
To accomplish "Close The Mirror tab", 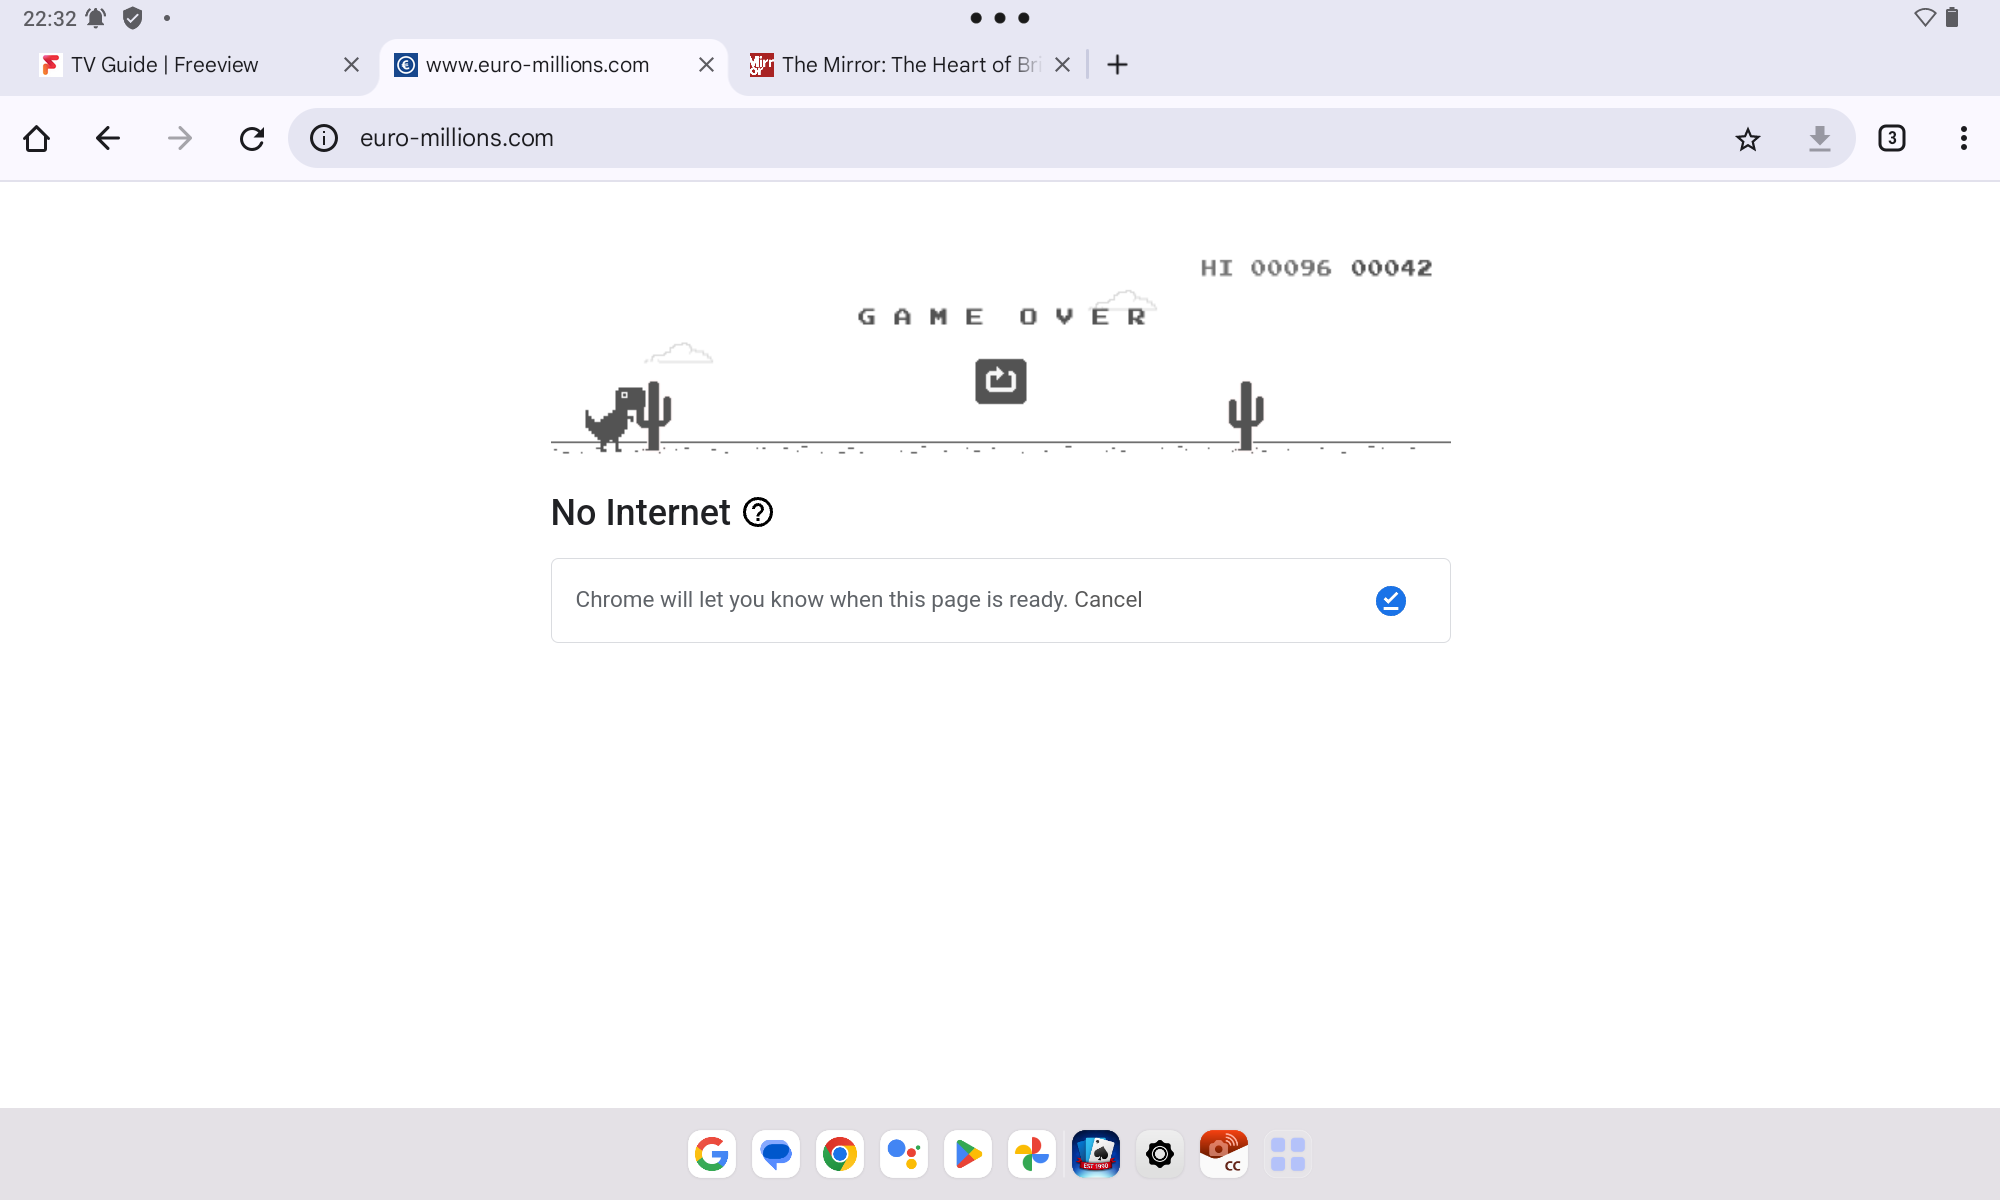I will coord(1062,65).
